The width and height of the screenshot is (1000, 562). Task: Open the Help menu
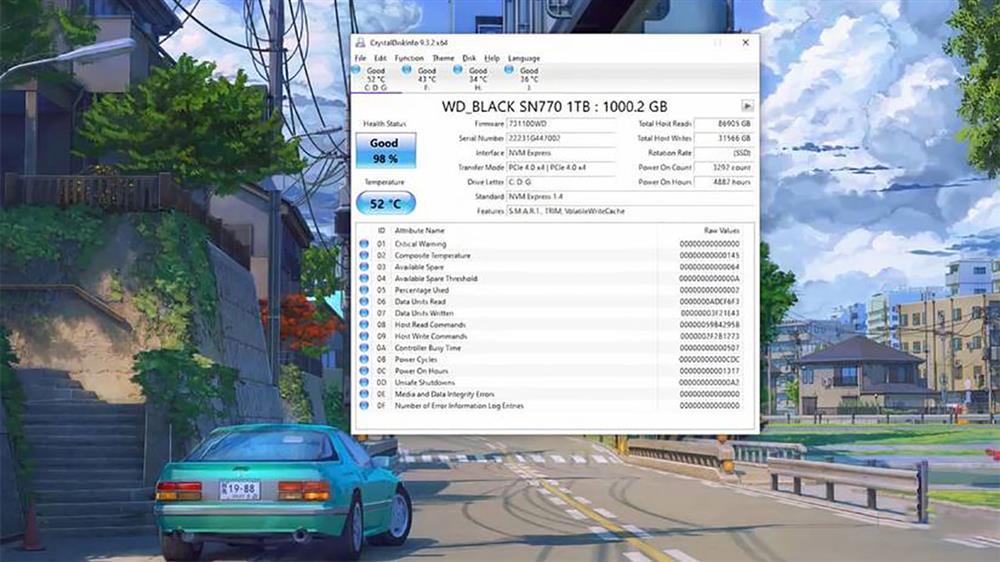click(492, 58)
